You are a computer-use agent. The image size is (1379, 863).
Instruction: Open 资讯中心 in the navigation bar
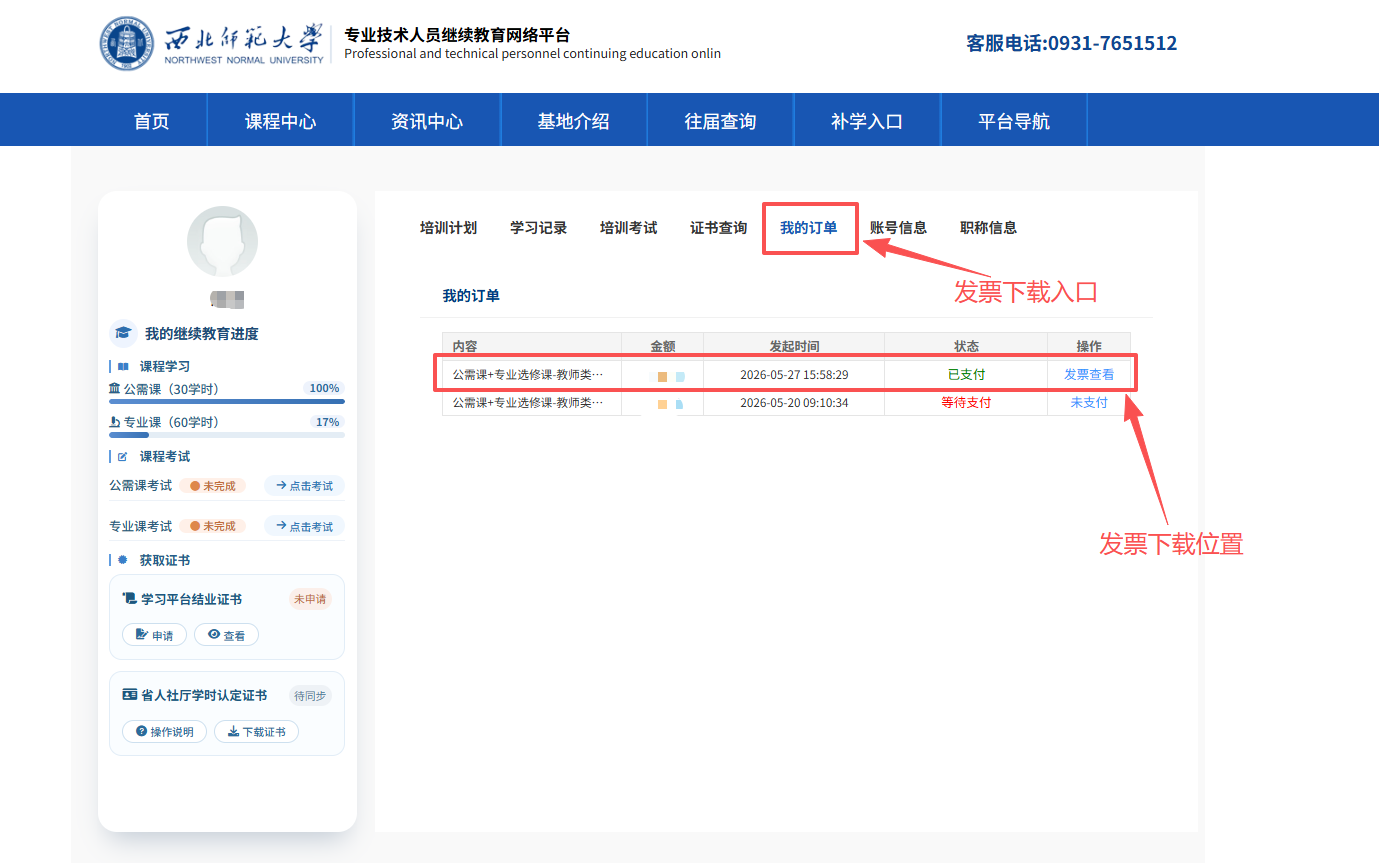[x=427, y=120]
